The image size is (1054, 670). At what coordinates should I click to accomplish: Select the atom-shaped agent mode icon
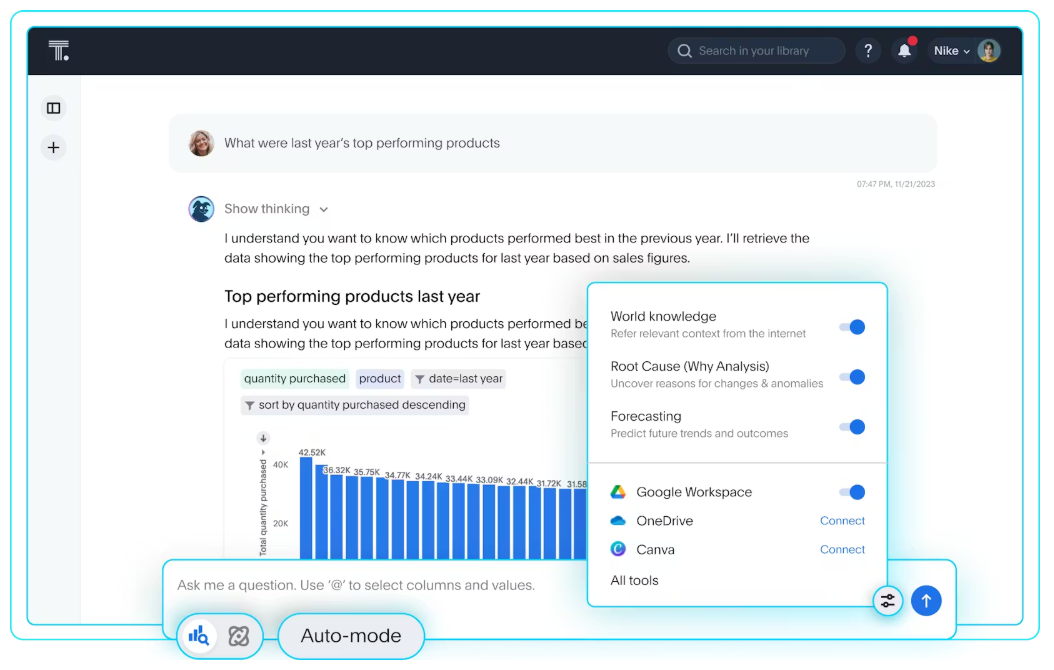(x=238, y=636)
